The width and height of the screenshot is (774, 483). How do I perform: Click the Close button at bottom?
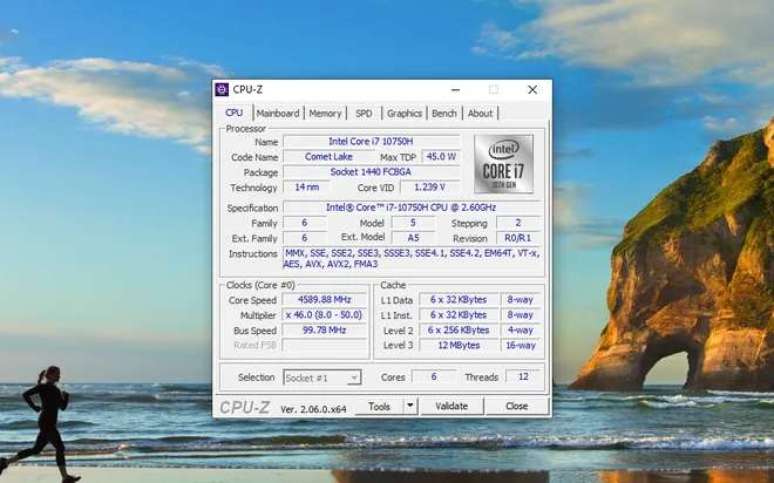pyautogui.click(x=516, y=406)
